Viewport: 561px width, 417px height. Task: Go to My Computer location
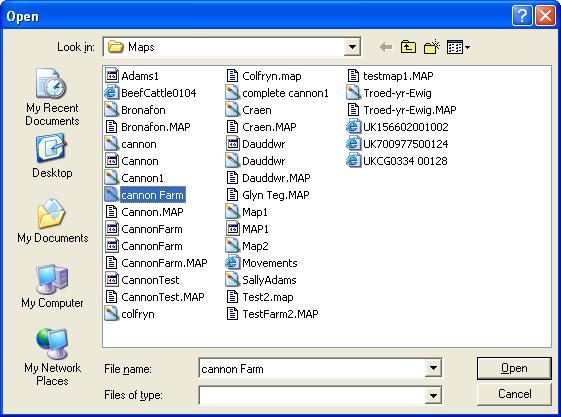click(52, 286)
